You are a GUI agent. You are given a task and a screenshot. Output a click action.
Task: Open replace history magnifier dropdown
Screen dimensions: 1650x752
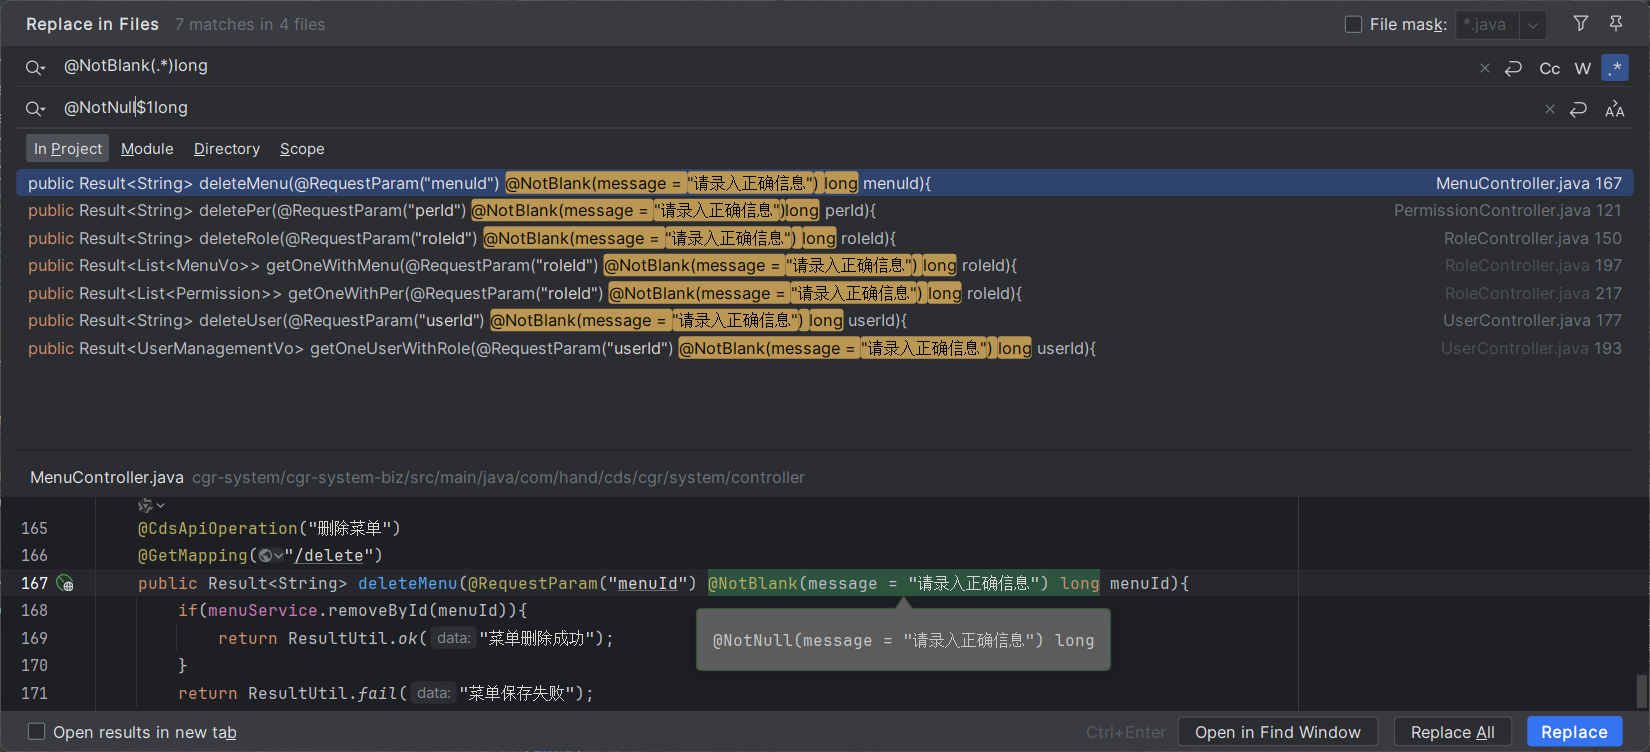click(35, 109)
